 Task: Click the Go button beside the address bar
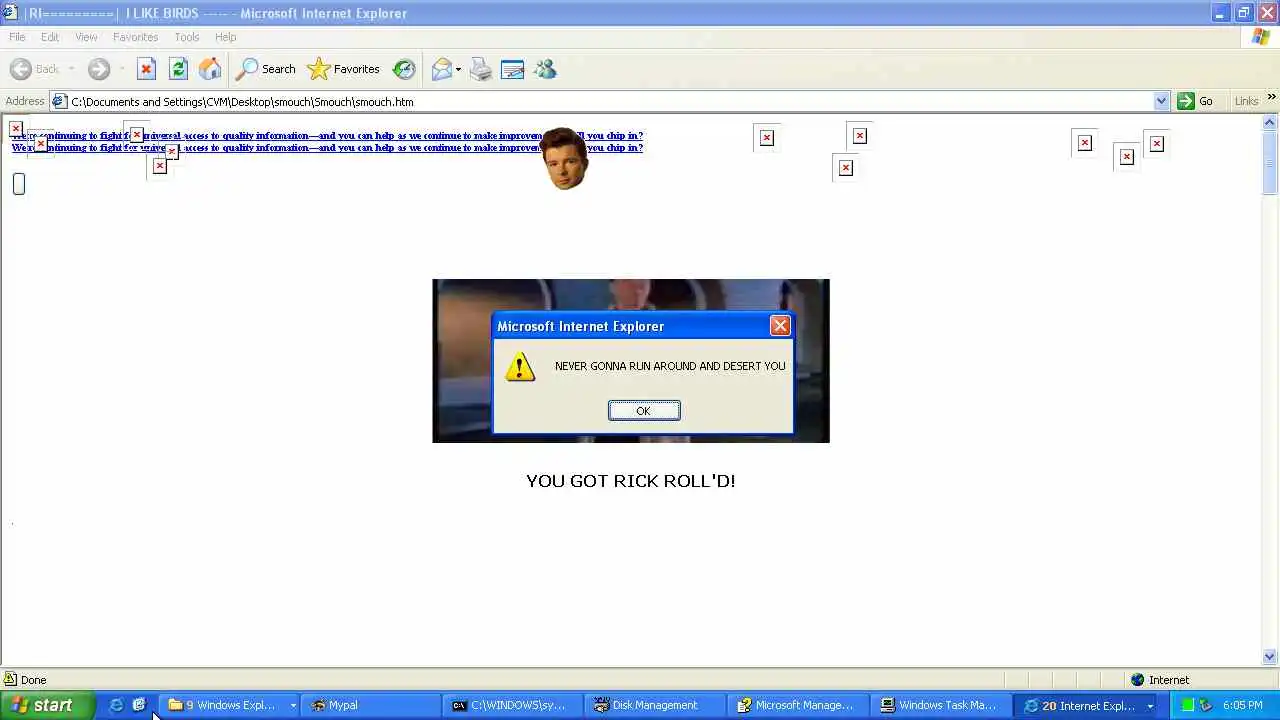[x=1196, y=101]
